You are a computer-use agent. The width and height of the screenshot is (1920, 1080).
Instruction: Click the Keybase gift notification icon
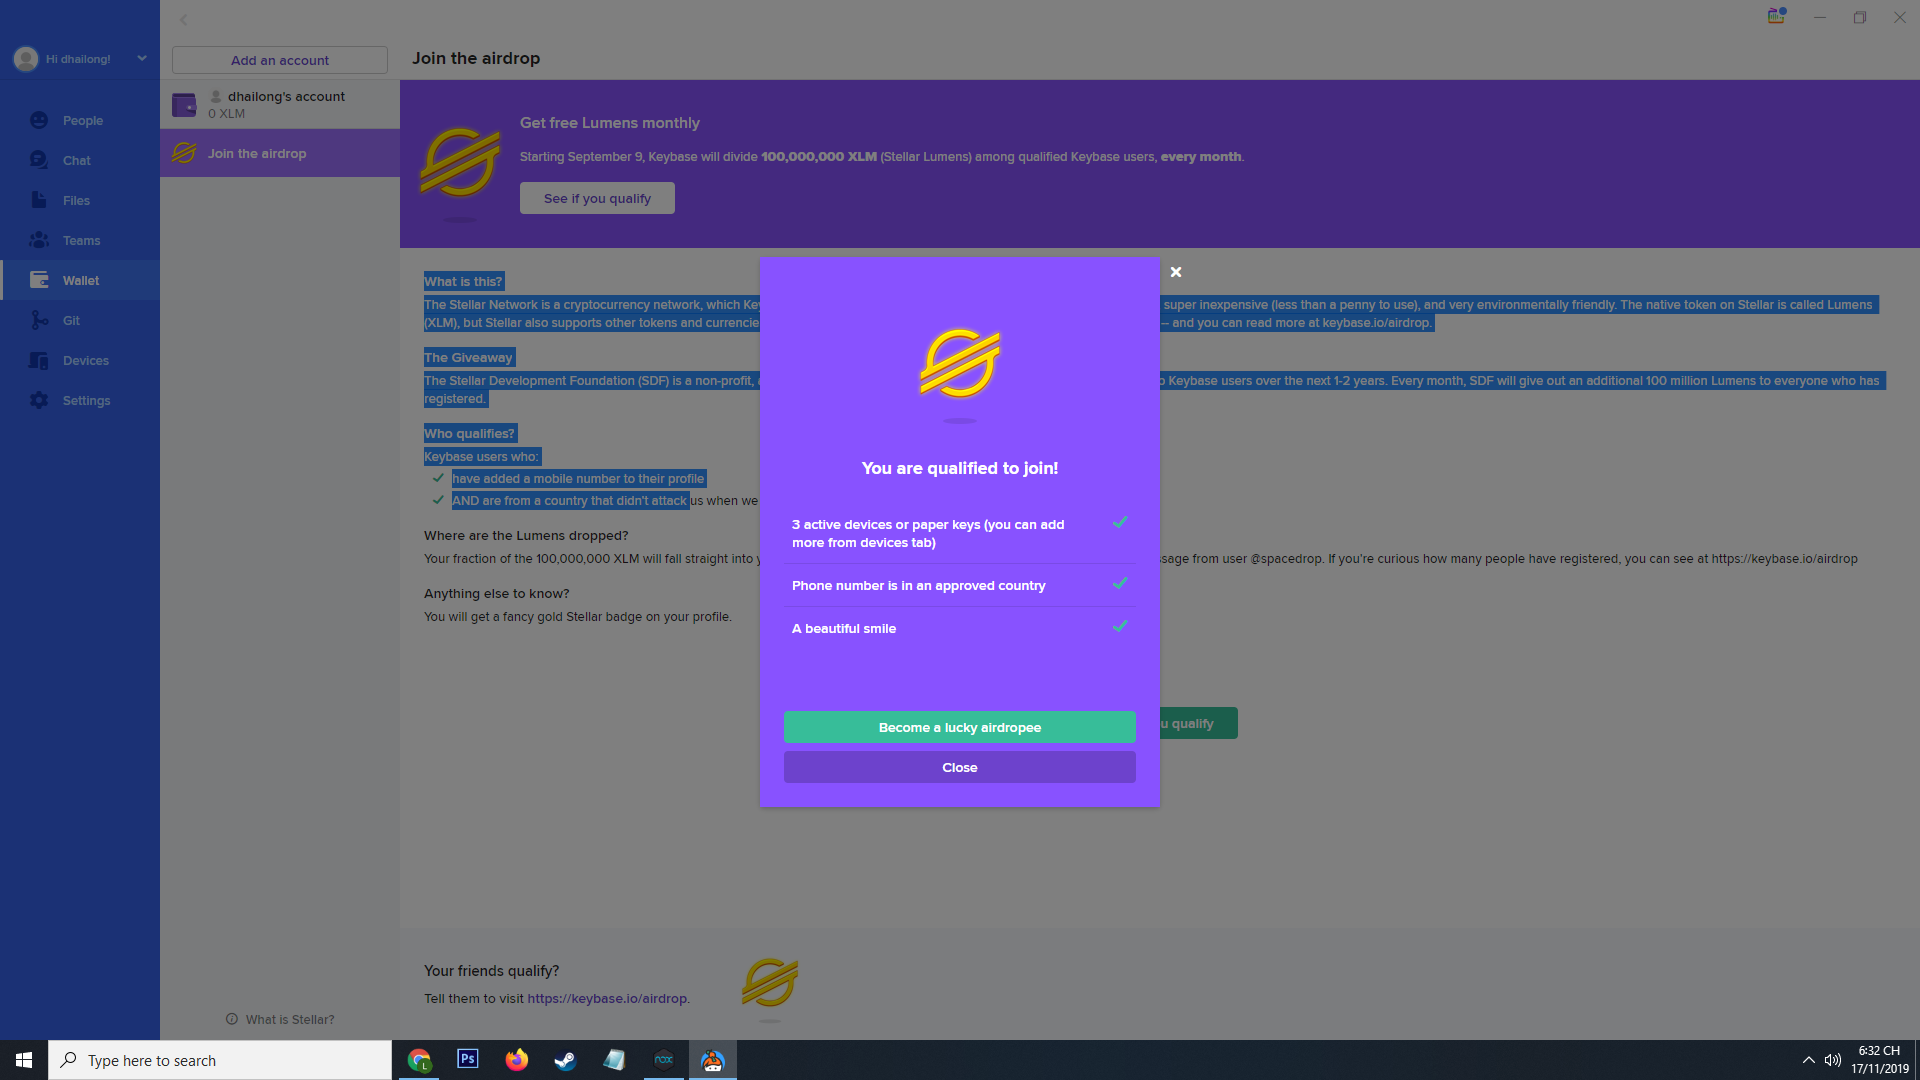[1776, 17]
